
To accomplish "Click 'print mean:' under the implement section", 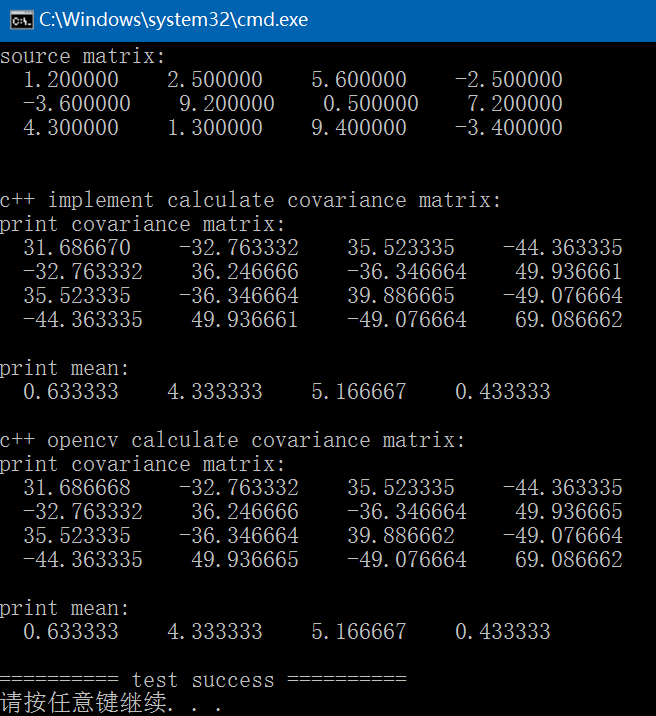I will 64,368.
